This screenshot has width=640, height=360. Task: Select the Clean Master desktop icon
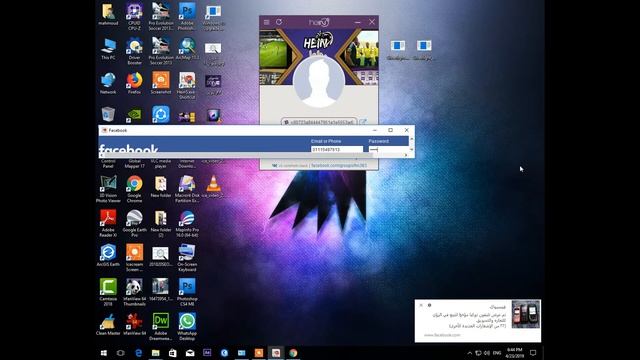coord(108,324)
